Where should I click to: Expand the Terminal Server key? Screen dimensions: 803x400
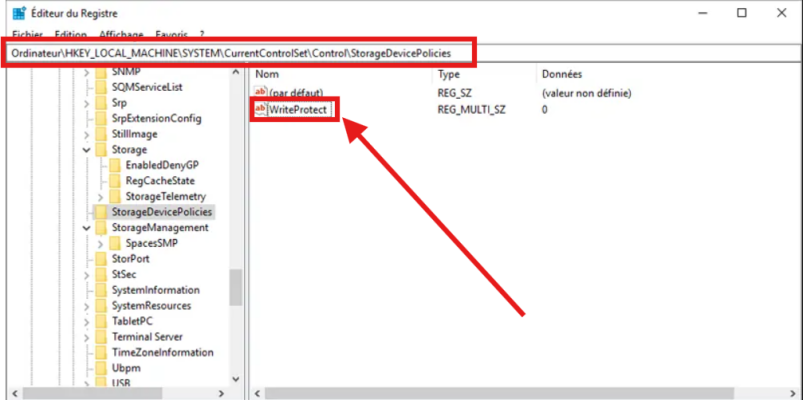[x=87, y=337]
